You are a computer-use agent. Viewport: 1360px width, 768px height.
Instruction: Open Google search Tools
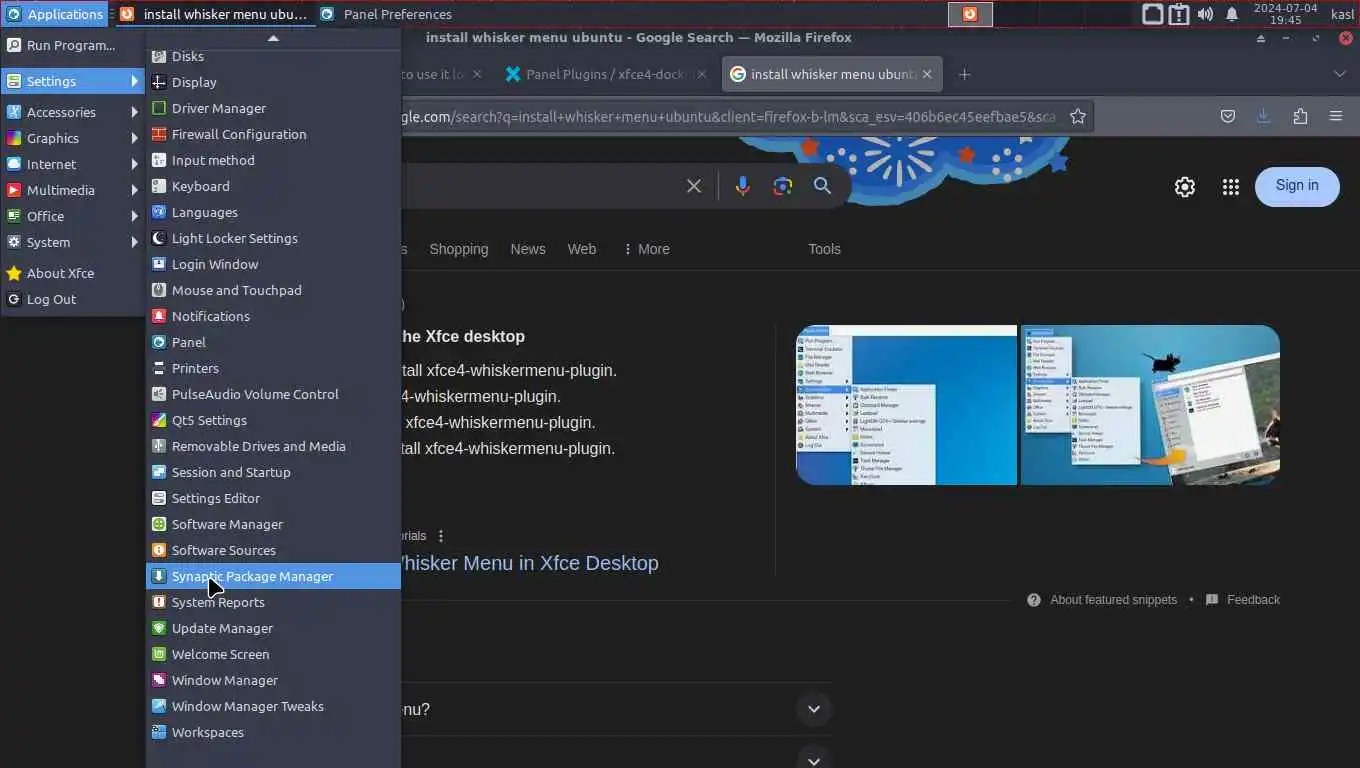(x=824, y=249)
